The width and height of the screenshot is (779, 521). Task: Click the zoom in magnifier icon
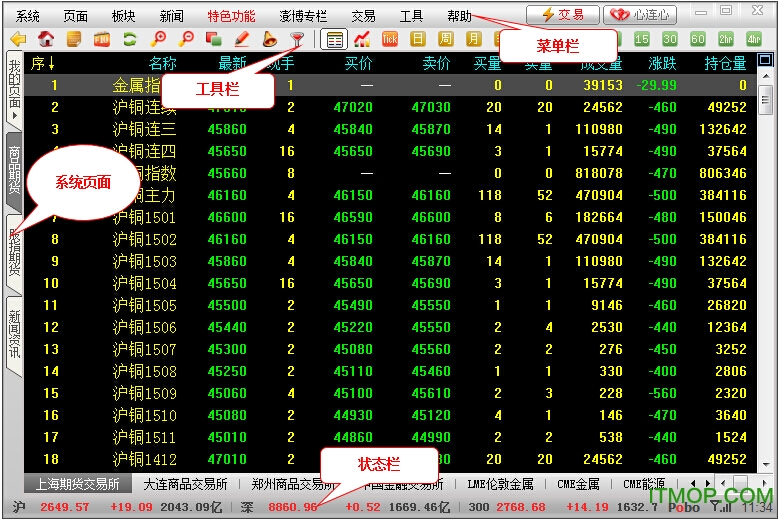[x=158, y=40]
